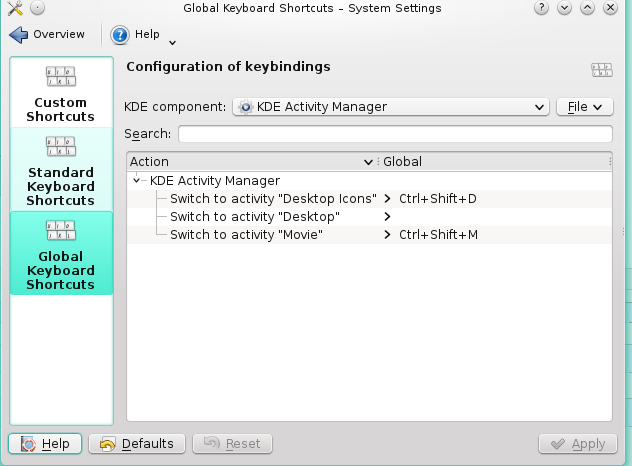Minimize the System Settings window
The height and width of the screenshot is (466, 632).
coord(564,8)
